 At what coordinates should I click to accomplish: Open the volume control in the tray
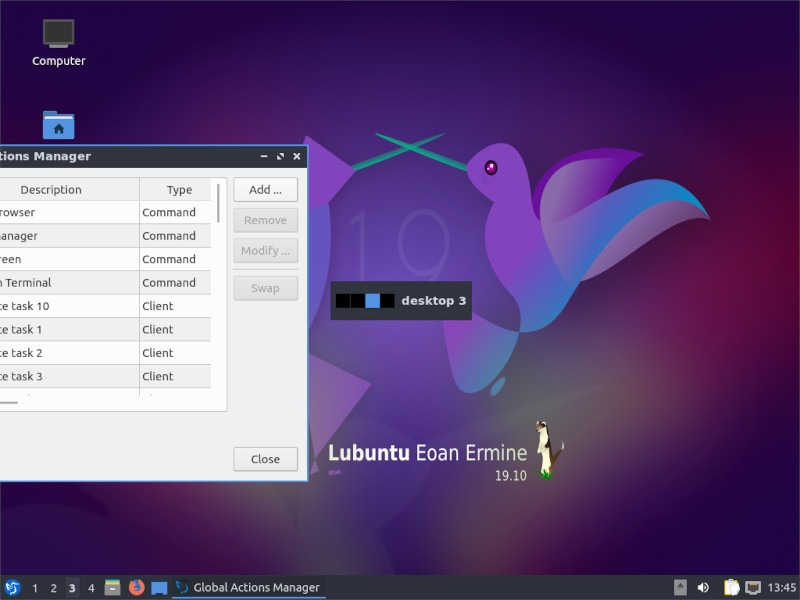pos(703,588)
